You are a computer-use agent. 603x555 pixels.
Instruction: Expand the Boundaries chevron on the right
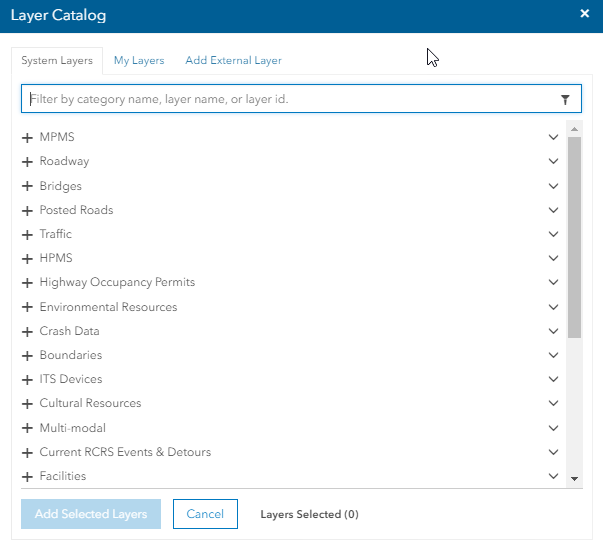point(552,355)
